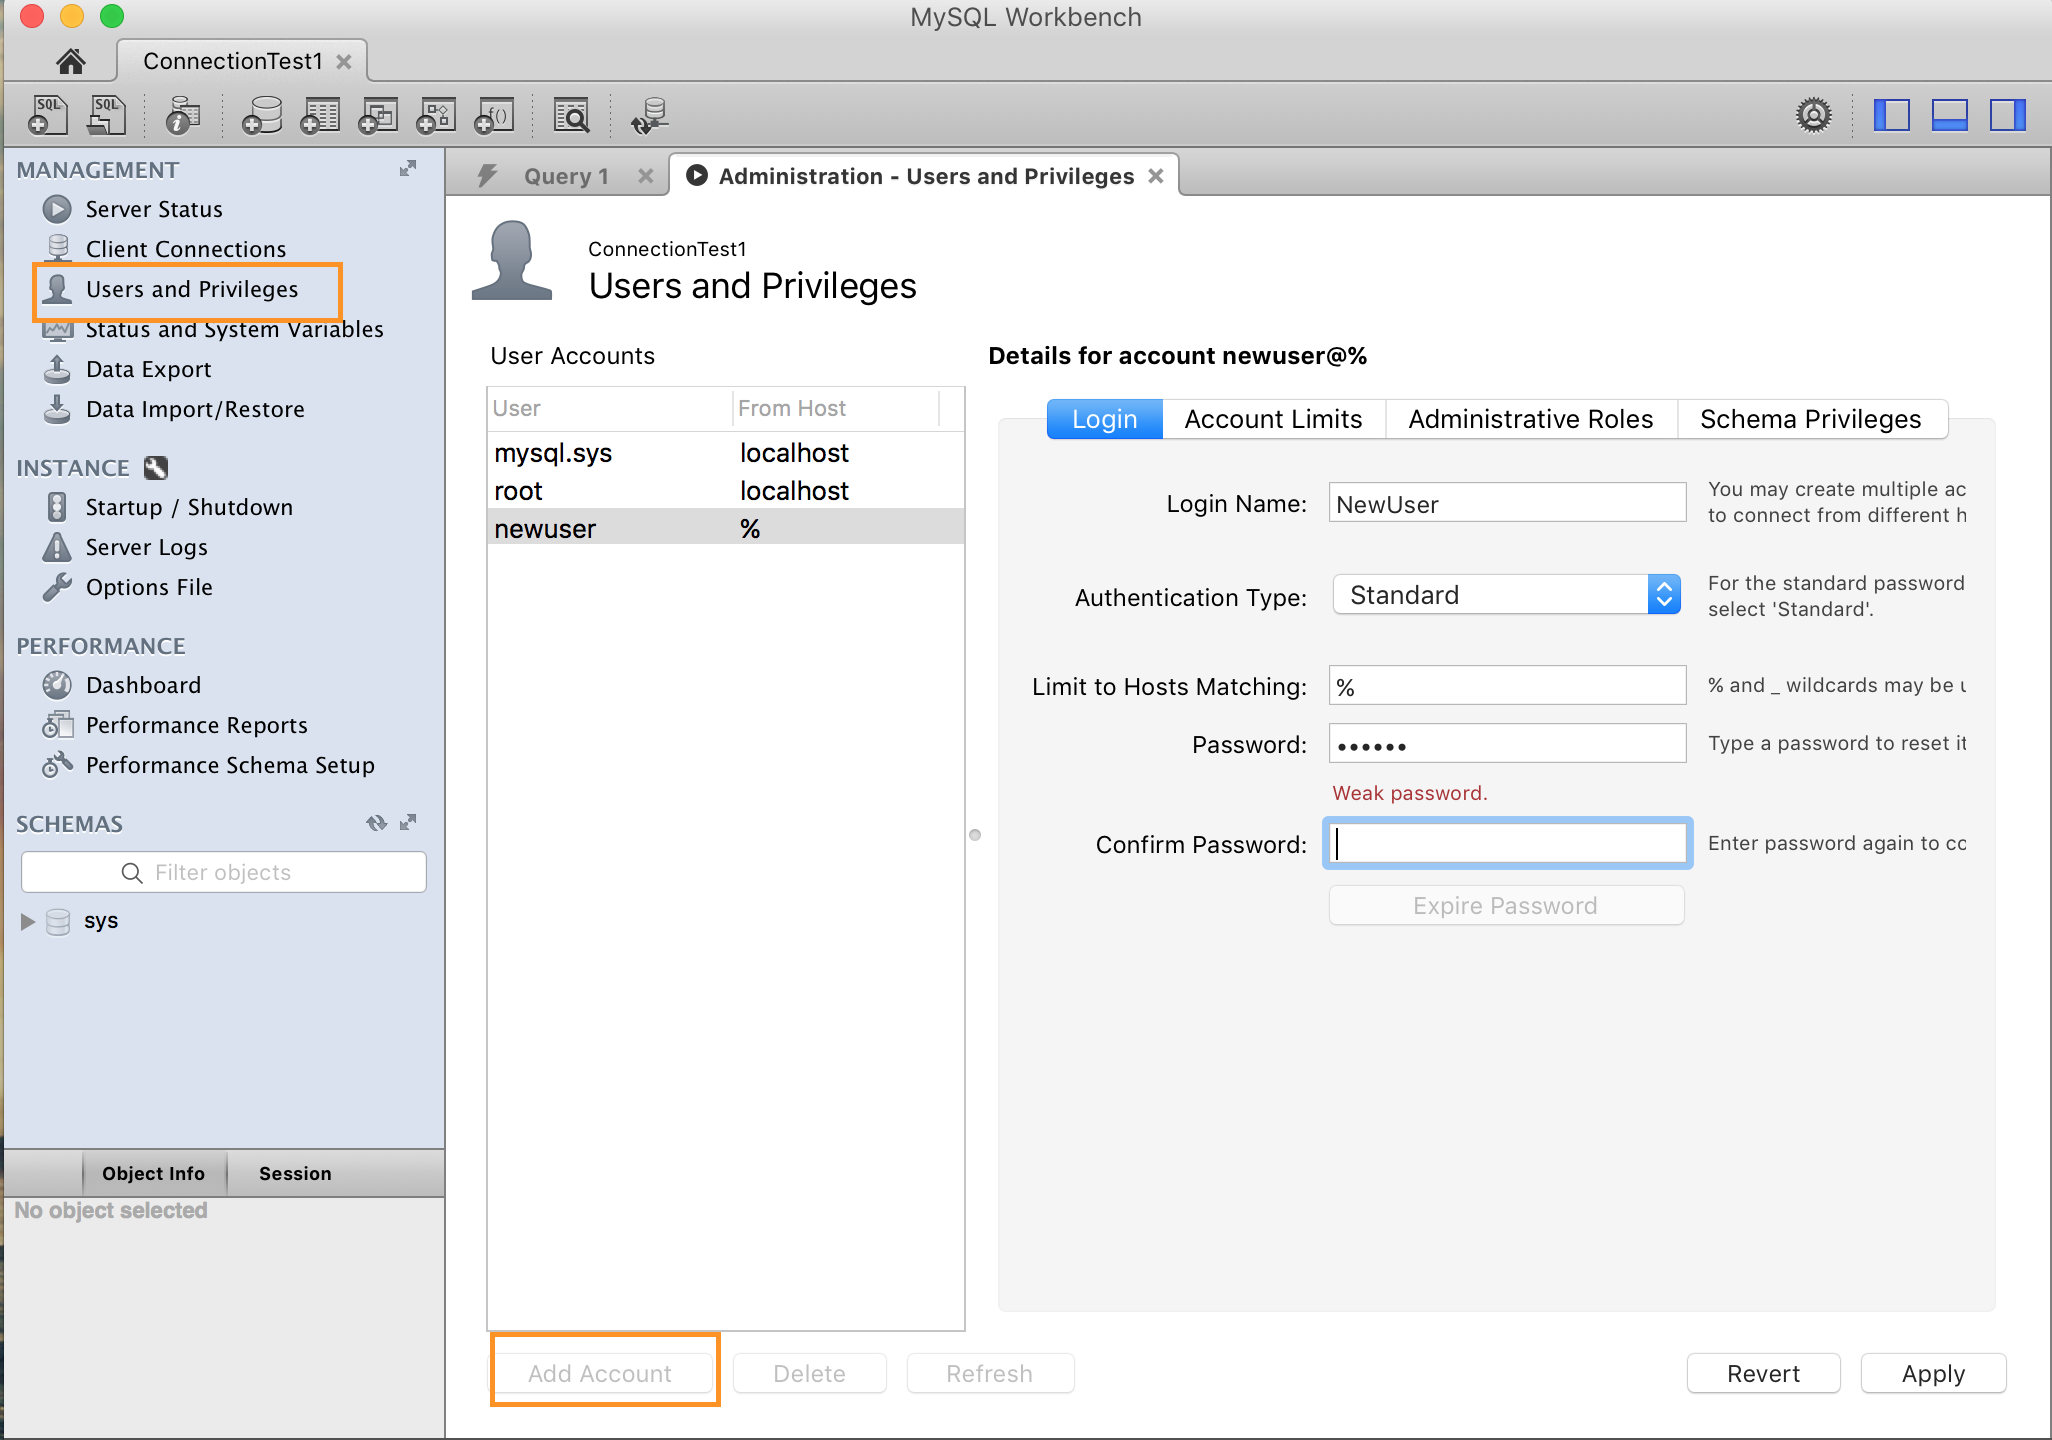Switch to Query 1 tab
The width and height of the screenshot is (2052, 1440).
(x=566, y=177)
